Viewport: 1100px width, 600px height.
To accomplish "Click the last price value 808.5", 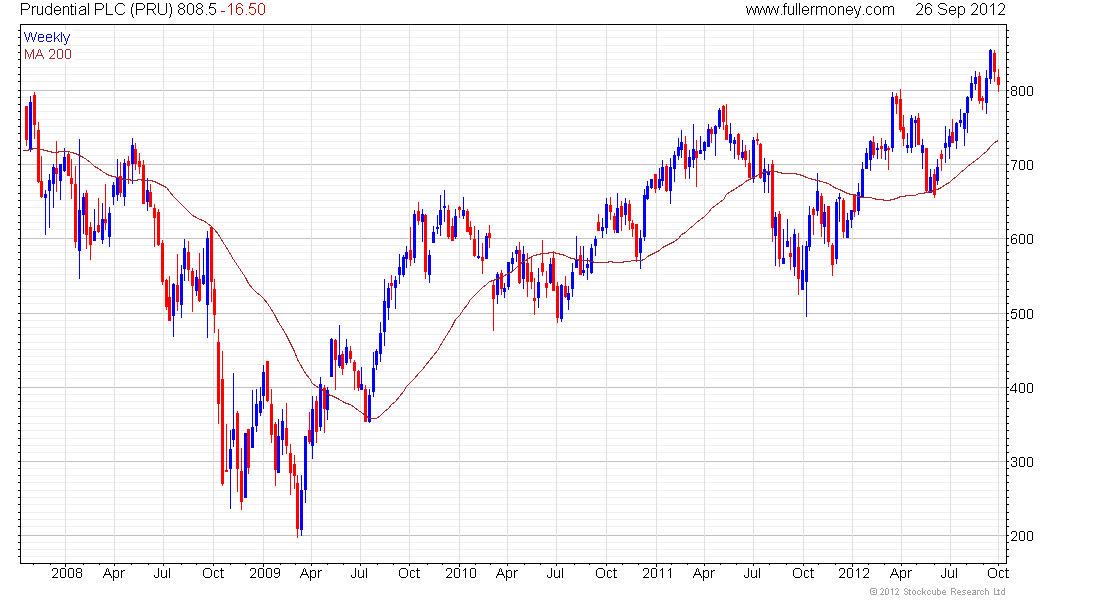I will [196, 10].
